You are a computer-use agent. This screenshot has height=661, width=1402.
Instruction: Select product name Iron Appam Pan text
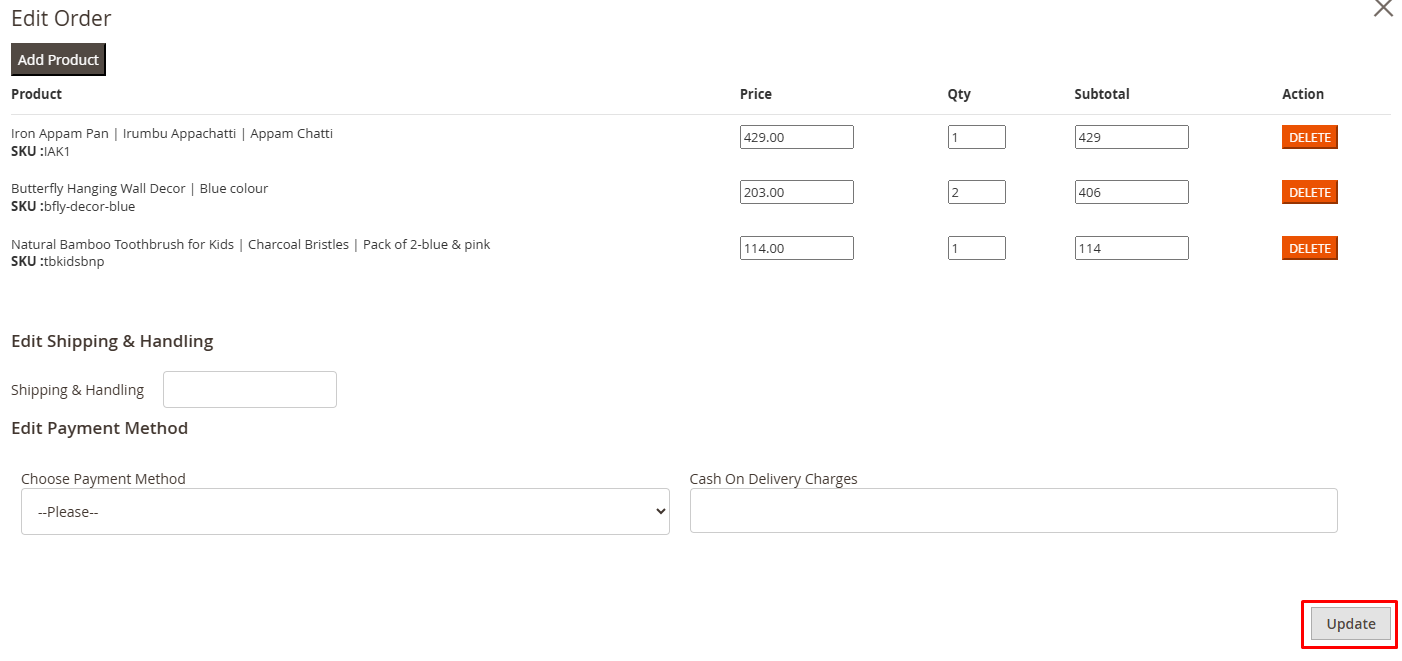point(172,133)
